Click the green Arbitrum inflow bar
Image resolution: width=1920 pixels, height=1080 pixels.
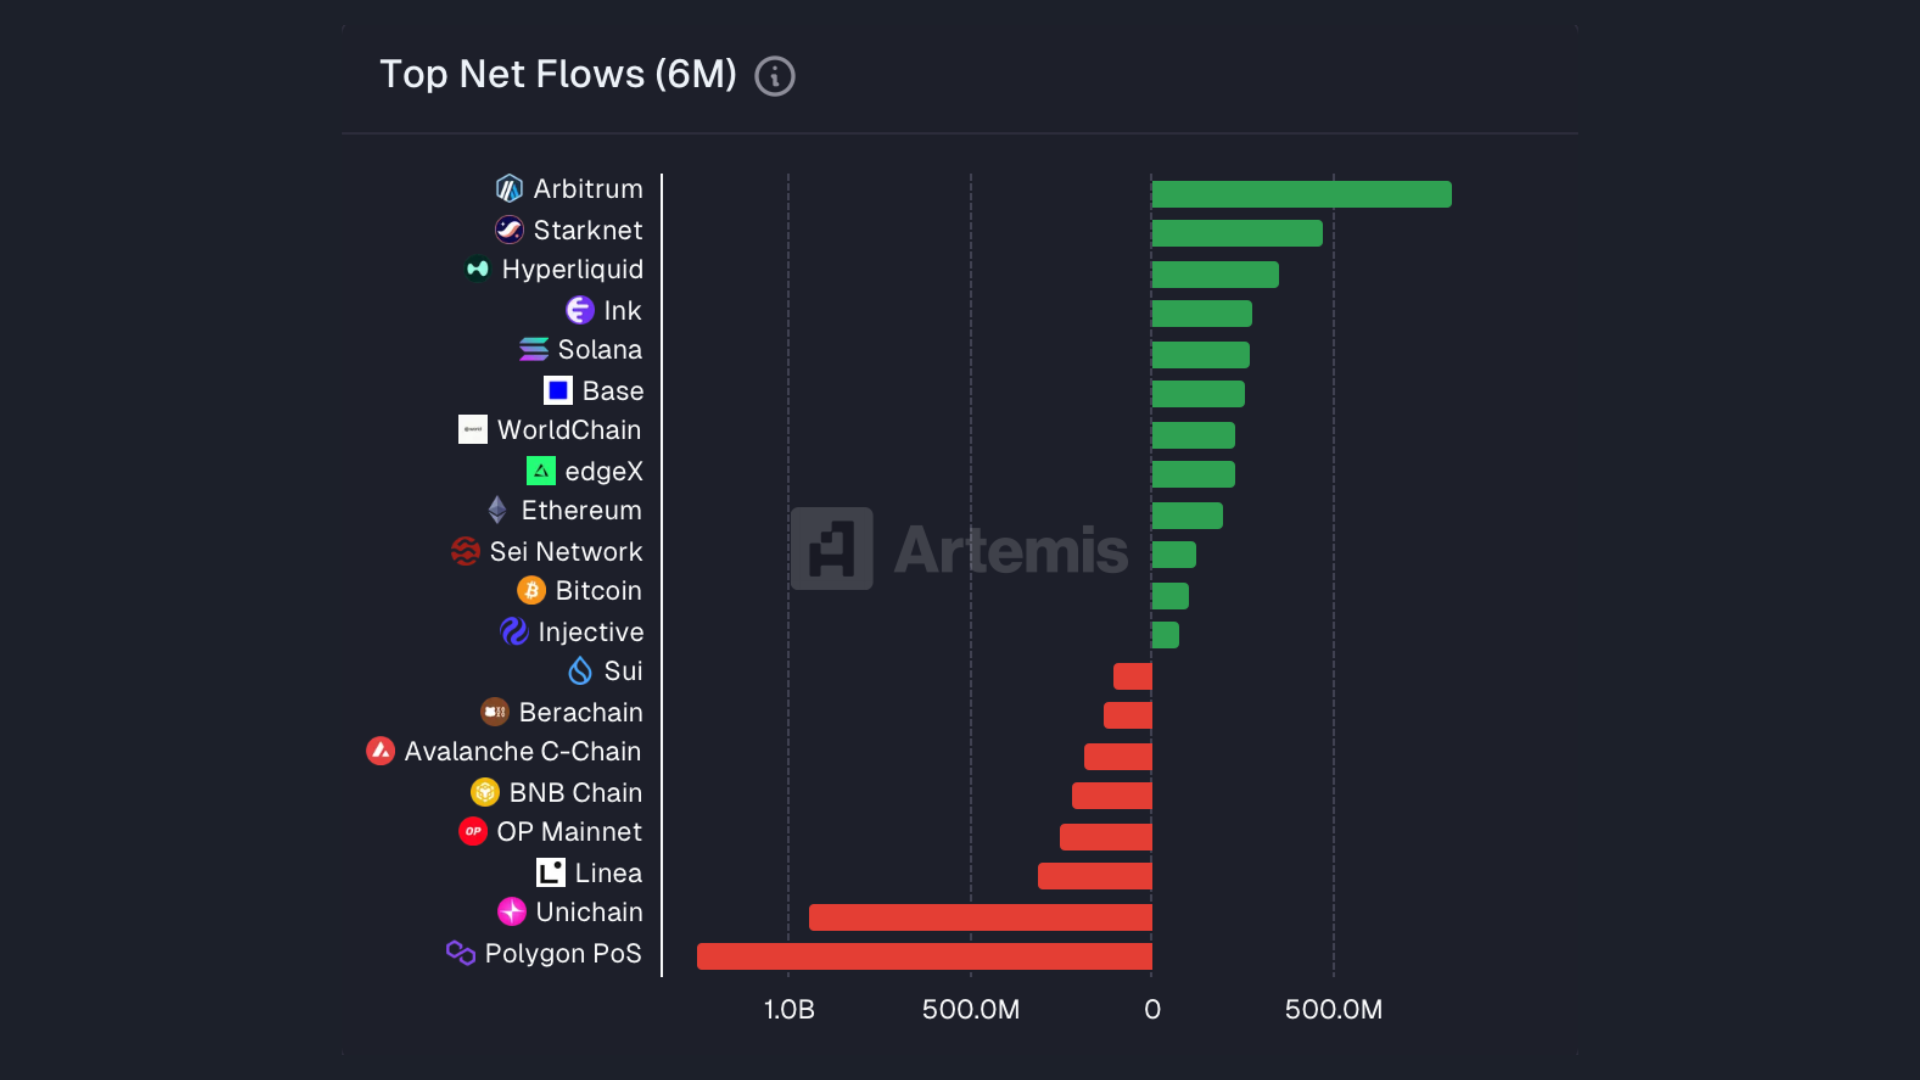[1302, 194]
